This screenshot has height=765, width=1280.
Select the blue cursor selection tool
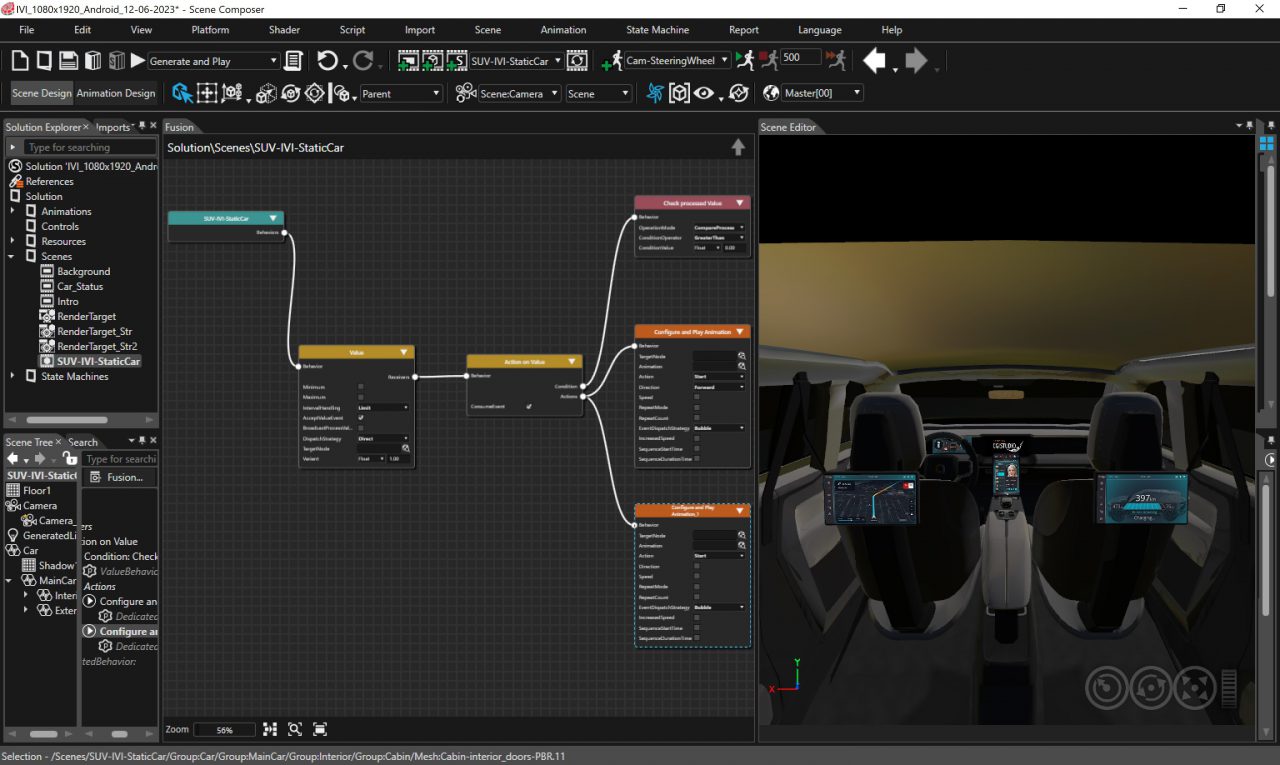tap(182, 93)
